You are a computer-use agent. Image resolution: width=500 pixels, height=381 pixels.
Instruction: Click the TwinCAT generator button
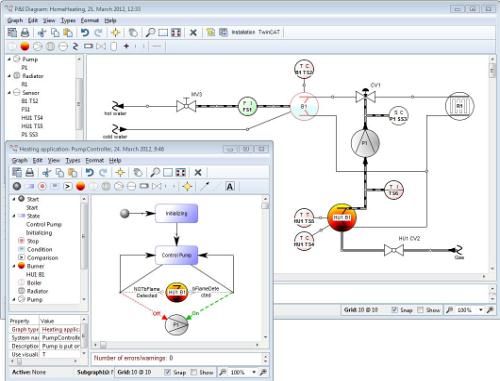pos(269,32)
